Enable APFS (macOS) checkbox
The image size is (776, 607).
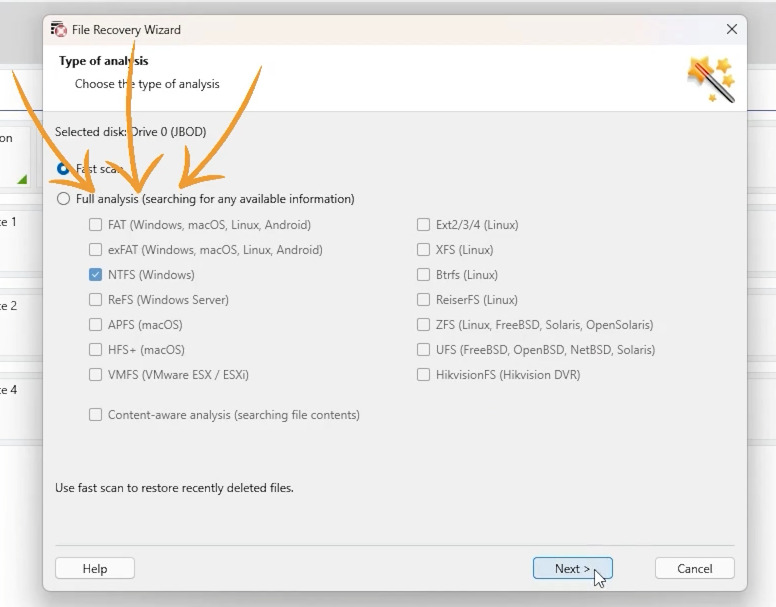click(x=95, y=325)
